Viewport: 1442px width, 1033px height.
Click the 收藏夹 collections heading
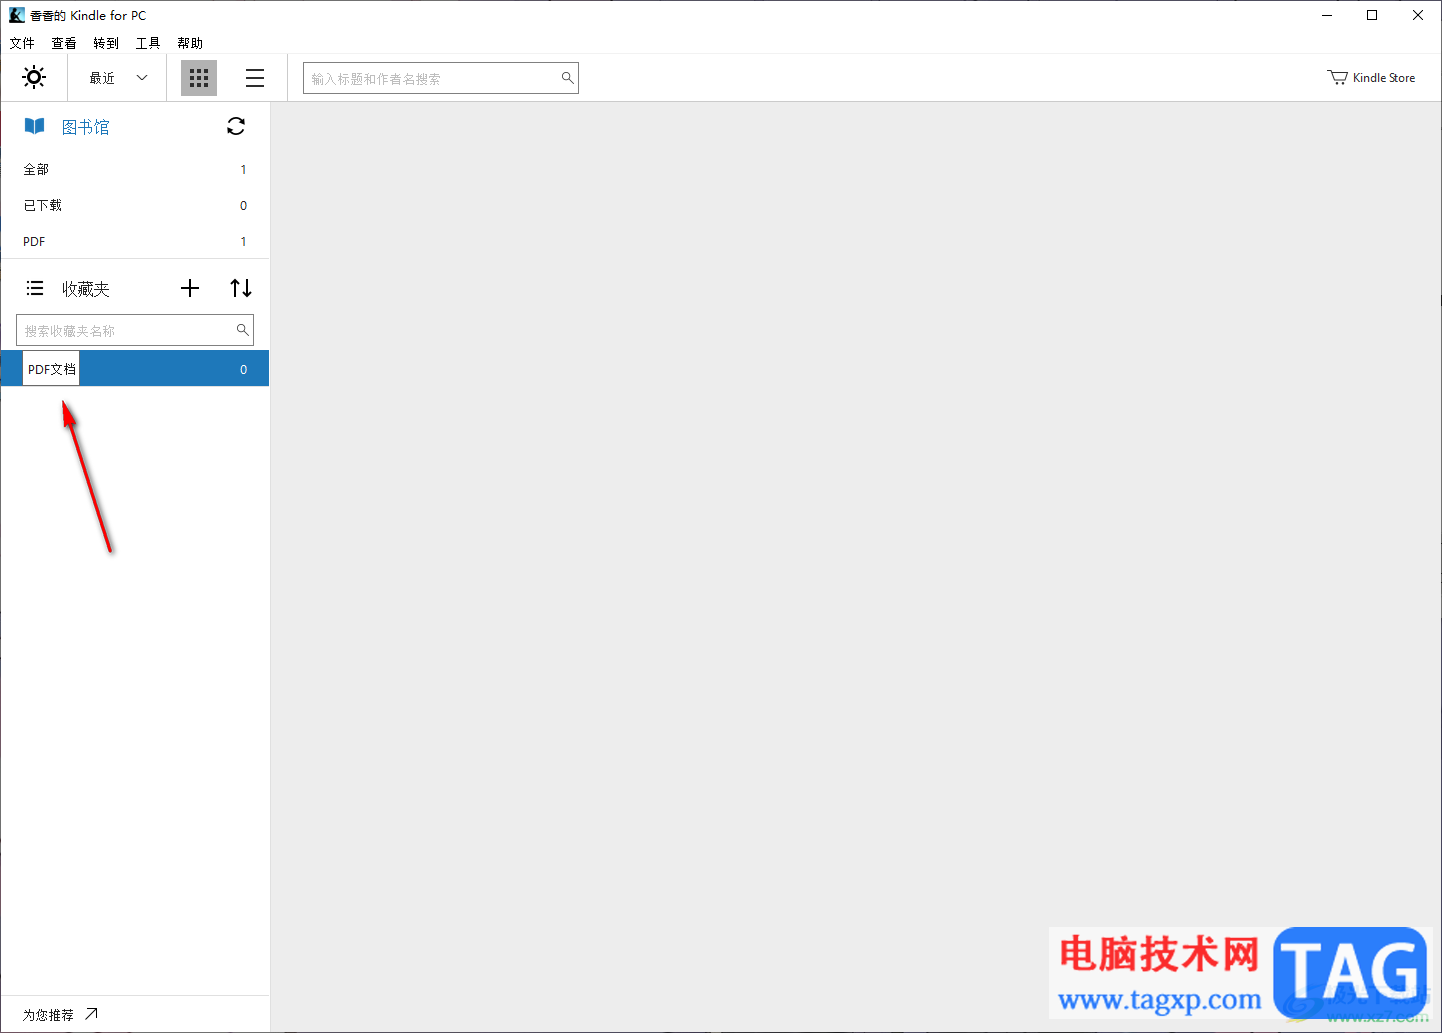(86, 289)
